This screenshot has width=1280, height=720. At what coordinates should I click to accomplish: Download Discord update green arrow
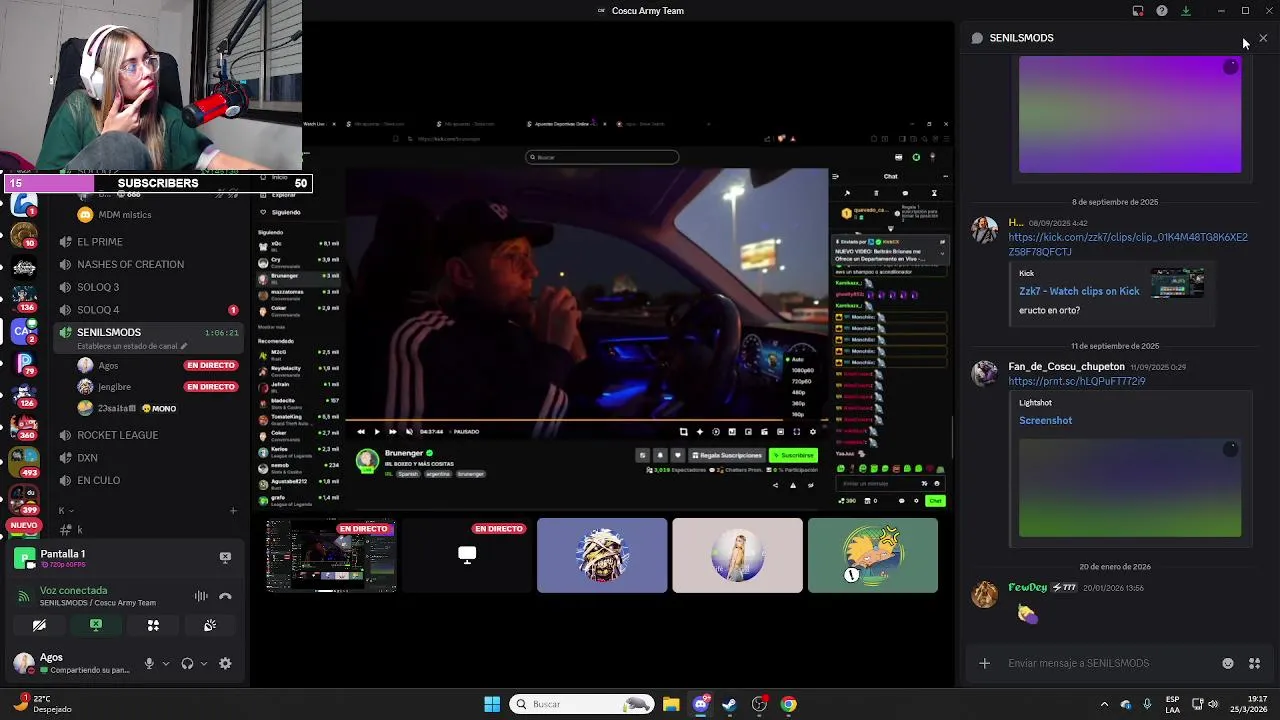(x=1186, y=11)
